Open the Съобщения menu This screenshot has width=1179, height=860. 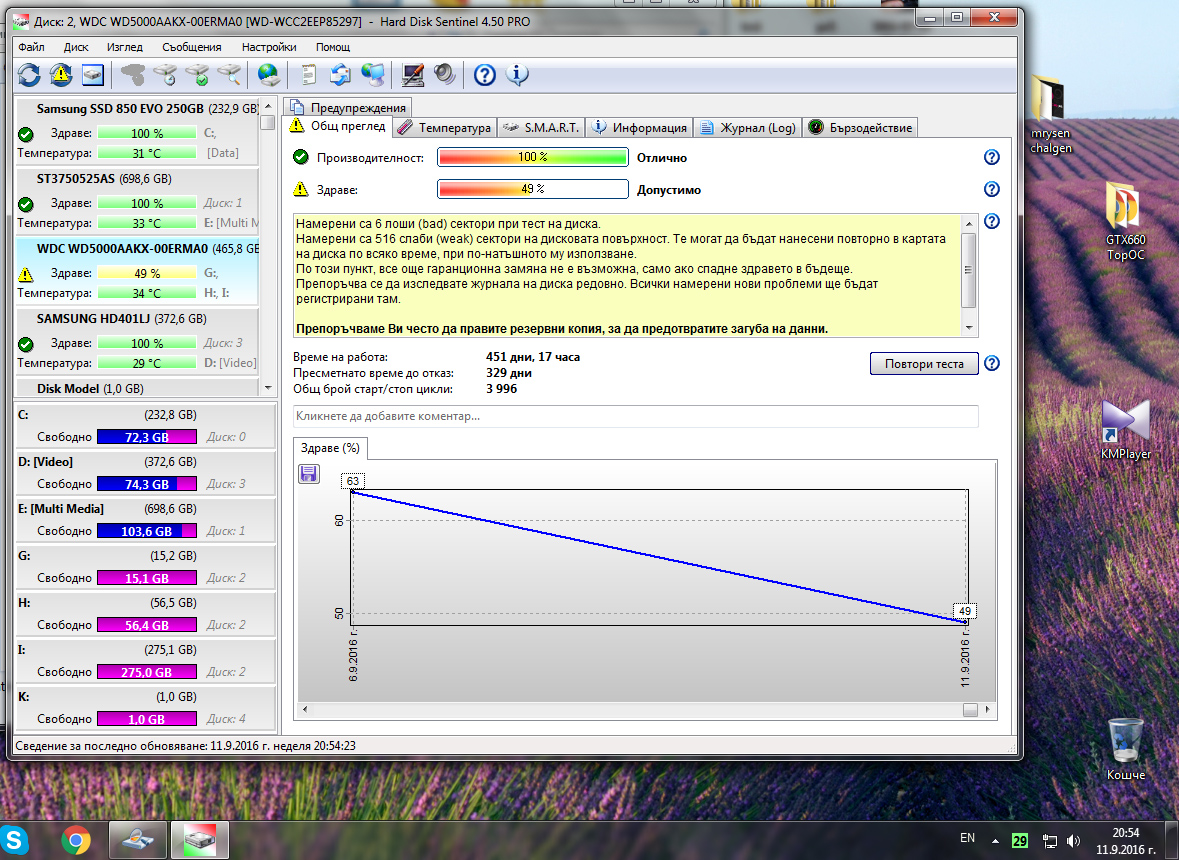pyautogui.click(x=192, y=47)
